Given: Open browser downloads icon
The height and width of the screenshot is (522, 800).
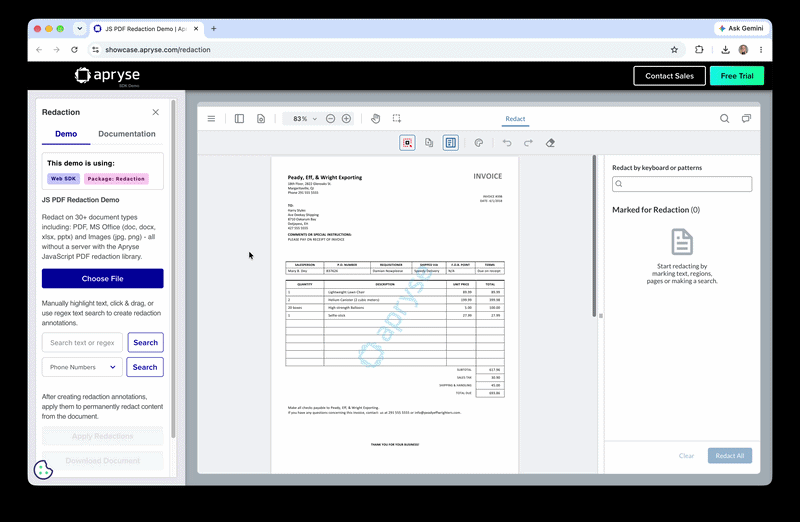Looking at the screenshot, I should 725,49.
